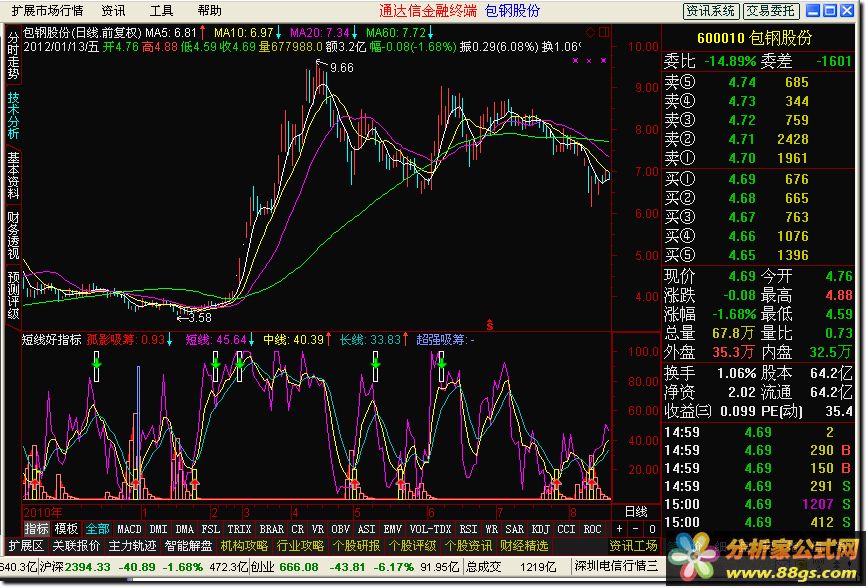The height and width of the screenshot is (588, 868).
Task: Click the 15:00 trade row with 1207
Action: (x=758, y=505)
